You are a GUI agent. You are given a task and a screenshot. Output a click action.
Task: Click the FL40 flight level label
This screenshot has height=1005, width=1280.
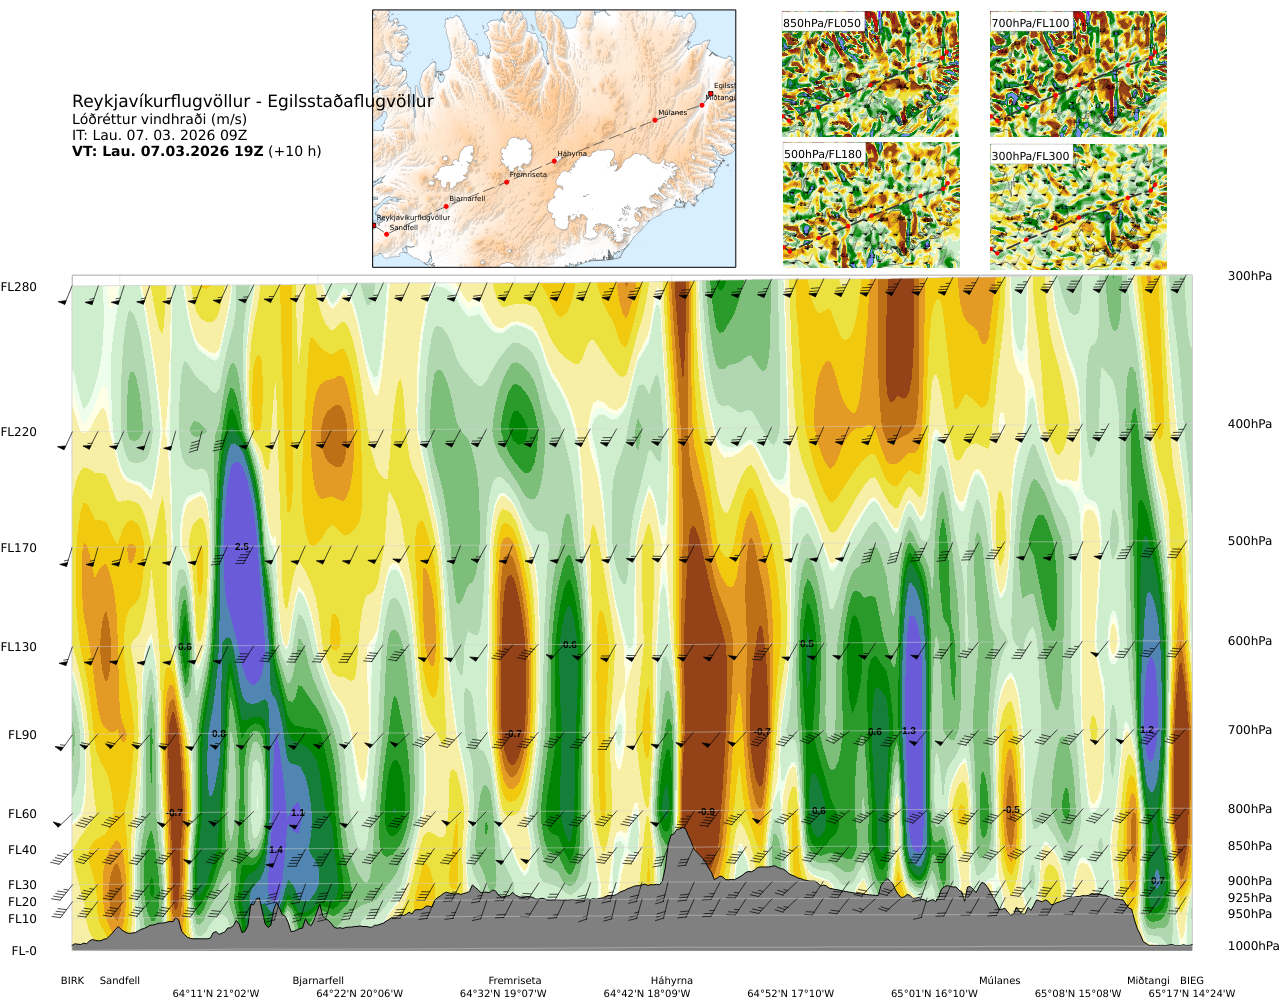22,851
